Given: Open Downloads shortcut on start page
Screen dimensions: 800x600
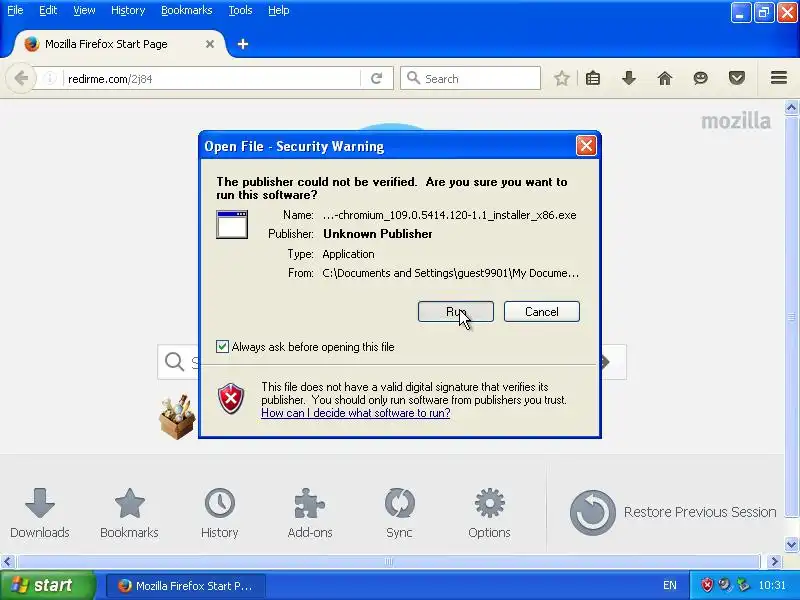Looking at the screenshot, I should (x=40, y=513).
